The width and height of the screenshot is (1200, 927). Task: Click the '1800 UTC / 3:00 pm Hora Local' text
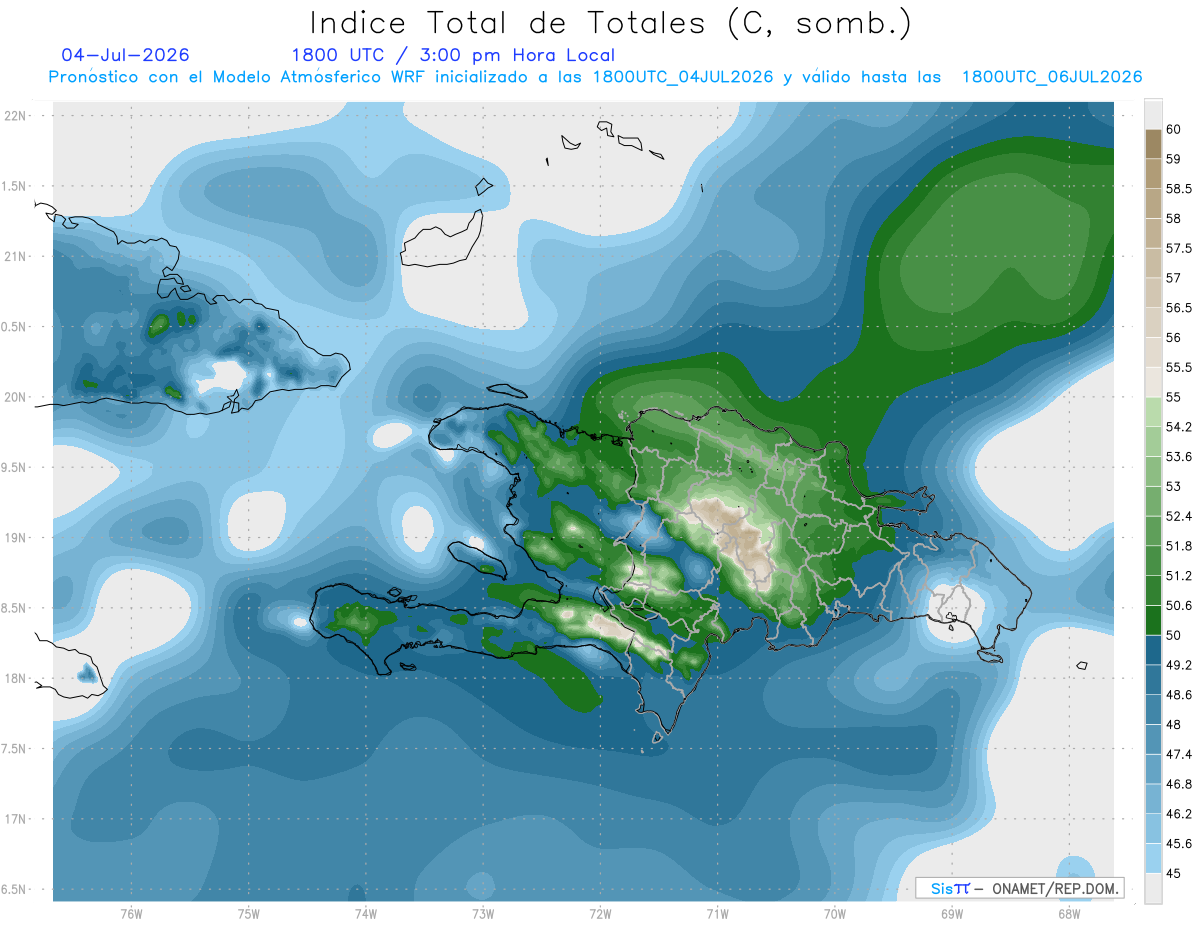pyautogui.click(x=453, y=55)
